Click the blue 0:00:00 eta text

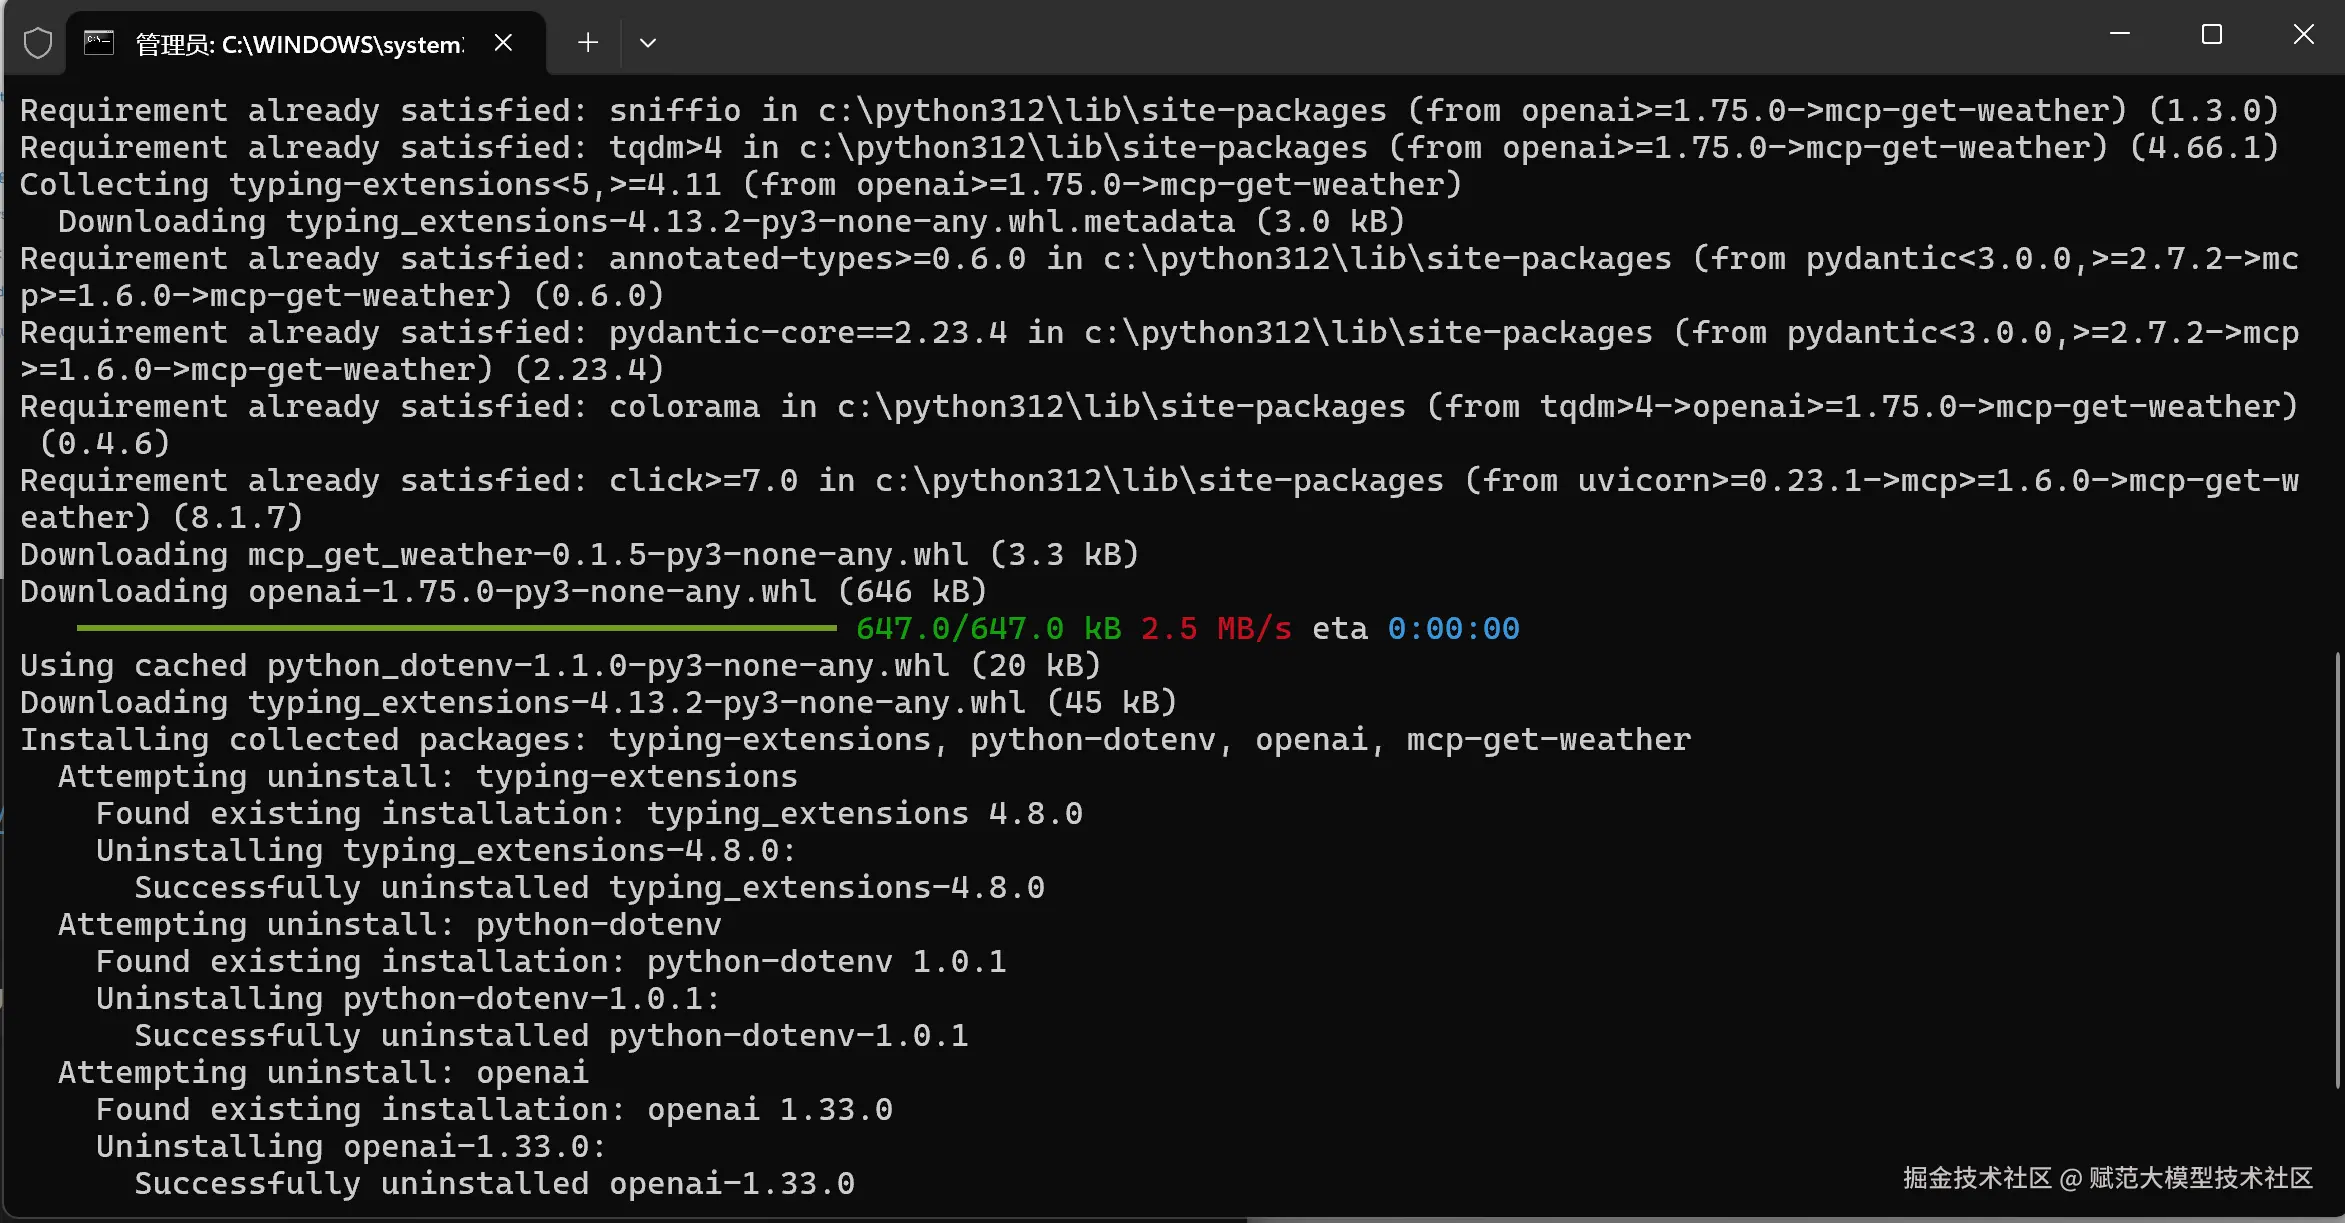(x=1453, y=629)
